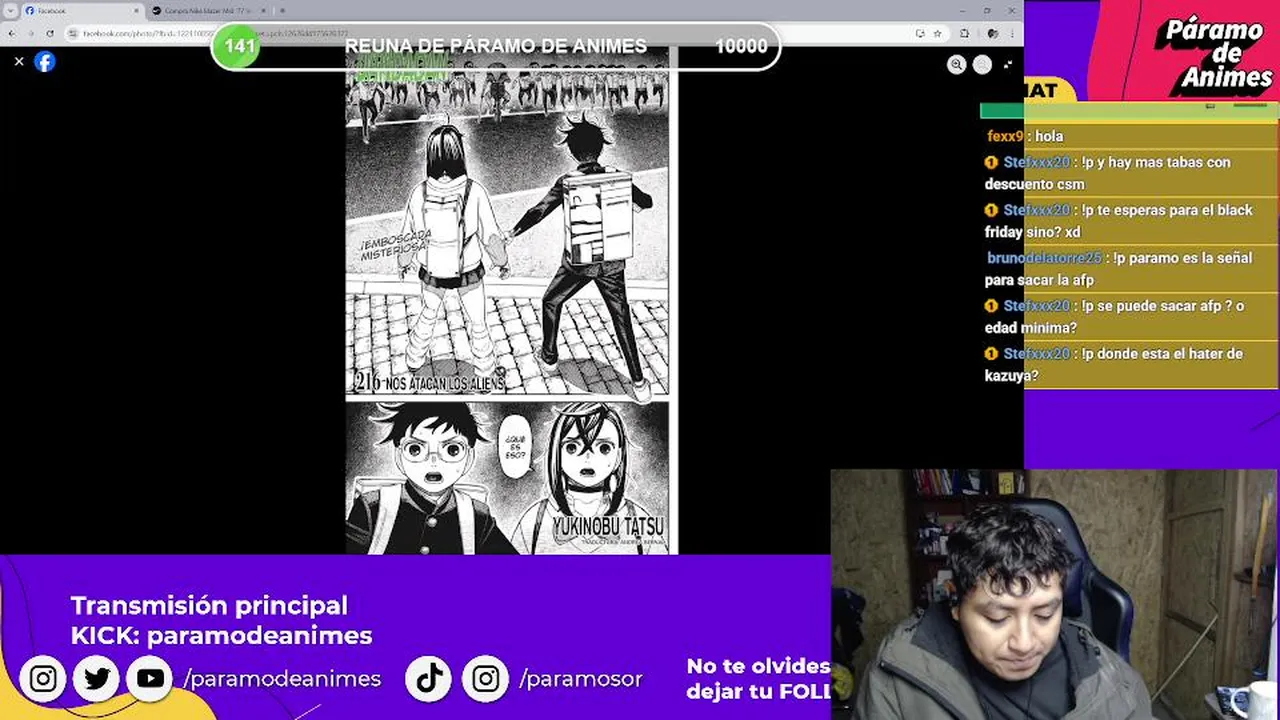Enter fullscreen mode for the photo
Image resolution: width=1280 pixels, height=720 pixels.
1007,64
